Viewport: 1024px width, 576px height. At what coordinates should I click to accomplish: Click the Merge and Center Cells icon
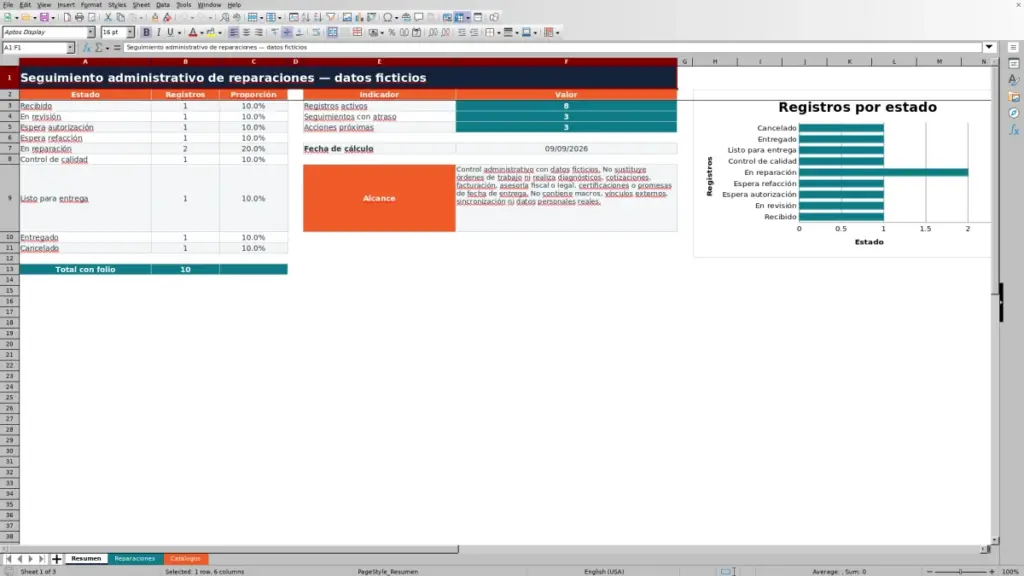tap(332, 33)
